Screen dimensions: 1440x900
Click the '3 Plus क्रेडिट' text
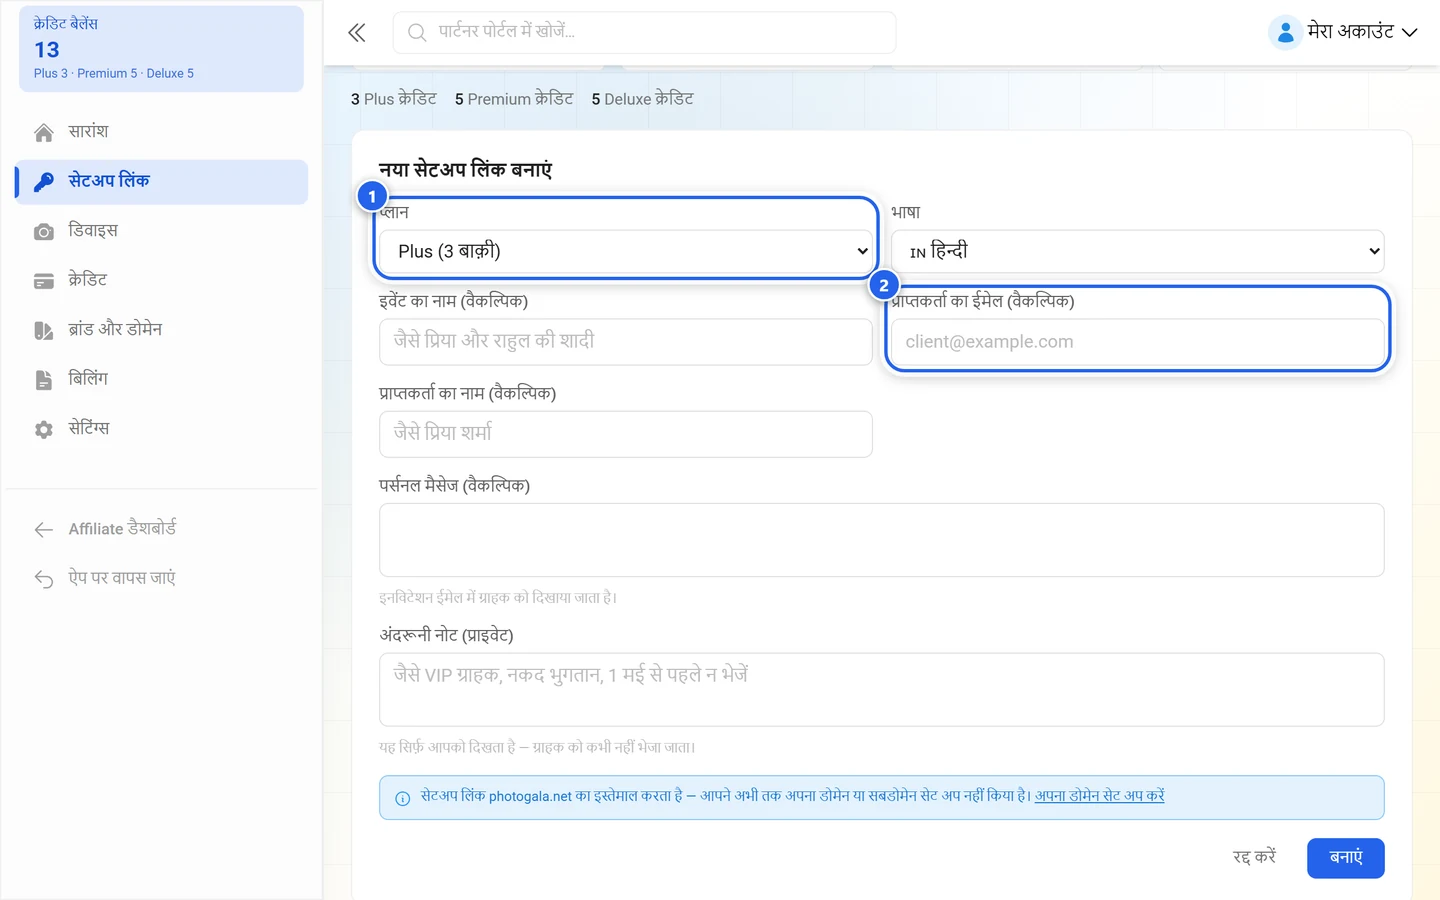(x=394, y=99)
